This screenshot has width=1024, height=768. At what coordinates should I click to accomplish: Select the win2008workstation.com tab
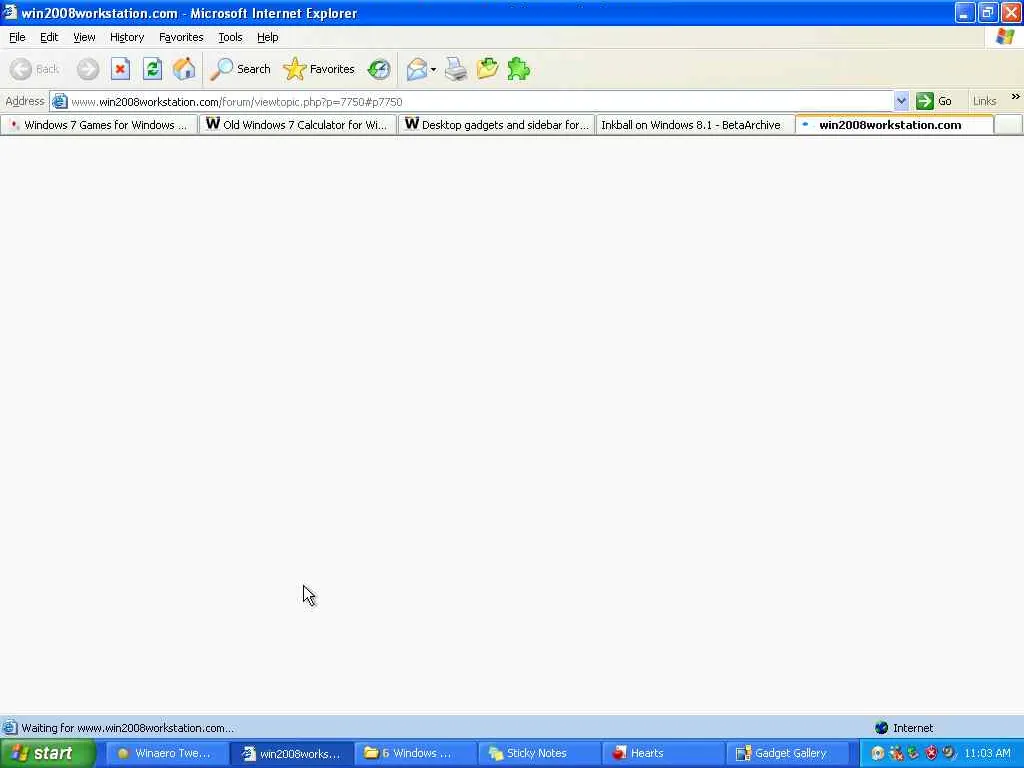point(894,125)
